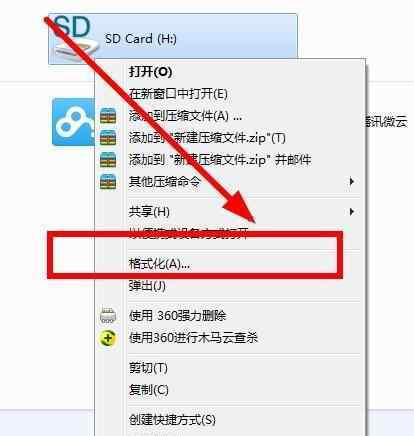Click archive icon beside 并邮件 entry
This screenshot has height=436, width=414.
point(108,160)
